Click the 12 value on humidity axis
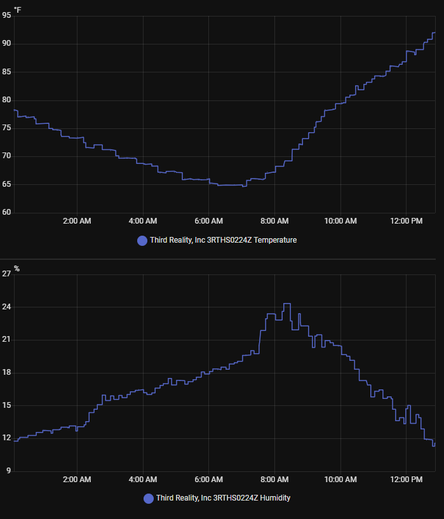This screenshot has width=444, height=519. pos(6,438)
